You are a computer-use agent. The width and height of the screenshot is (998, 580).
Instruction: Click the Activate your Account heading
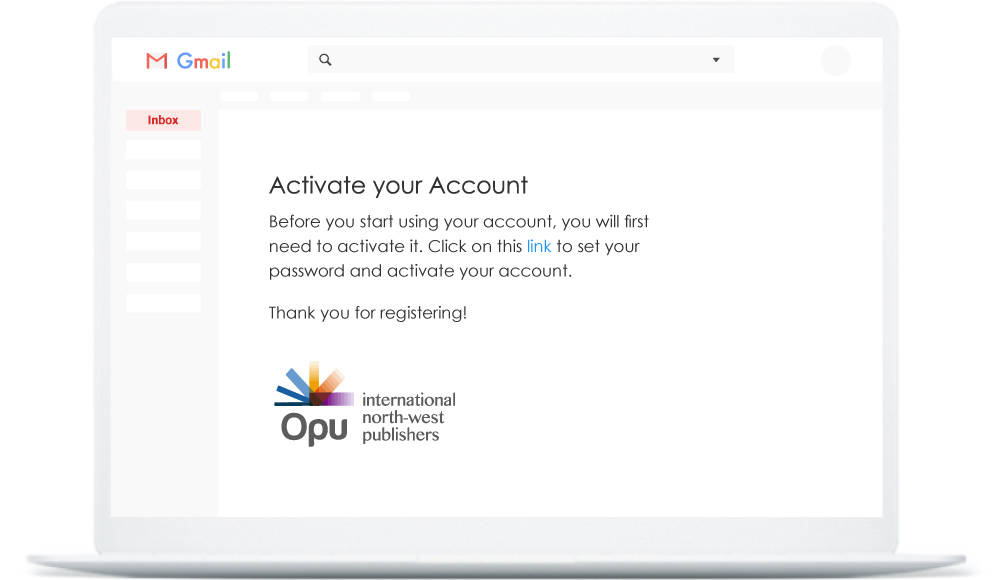click(398, 186)
